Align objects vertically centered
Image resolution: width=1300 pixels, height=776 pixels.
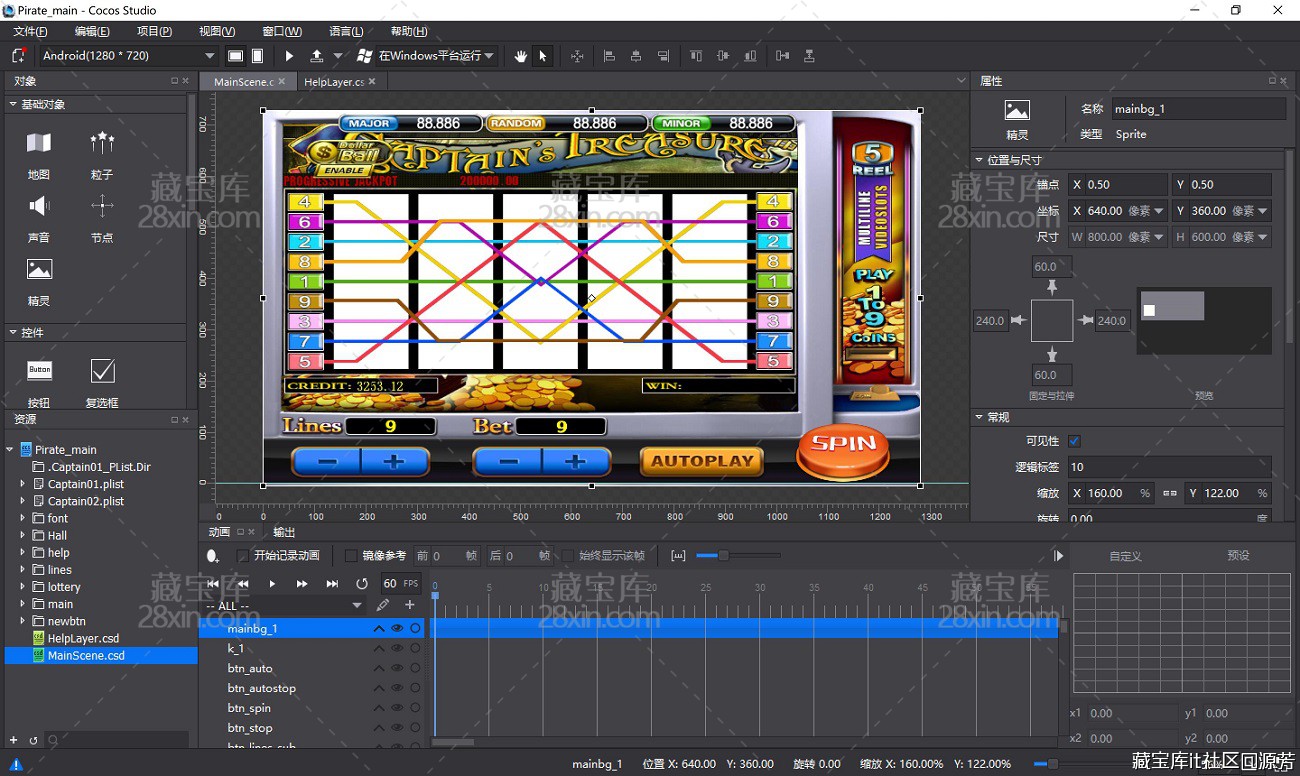pyautogui.click(x=723, y=56)
